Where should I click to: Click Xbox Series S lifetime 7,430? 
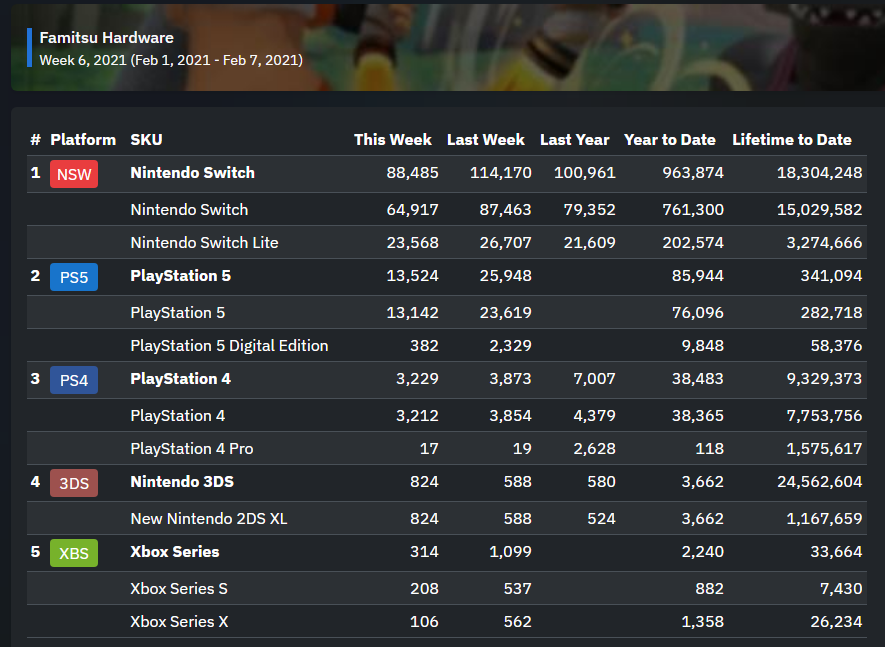[x=841, y=589]
